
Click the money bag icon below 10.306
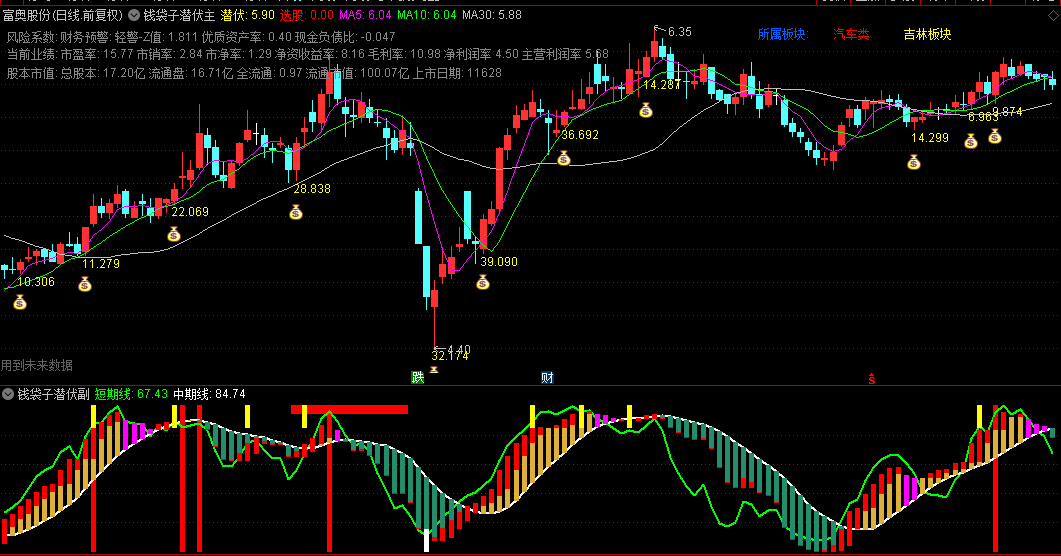coord(20,302)
